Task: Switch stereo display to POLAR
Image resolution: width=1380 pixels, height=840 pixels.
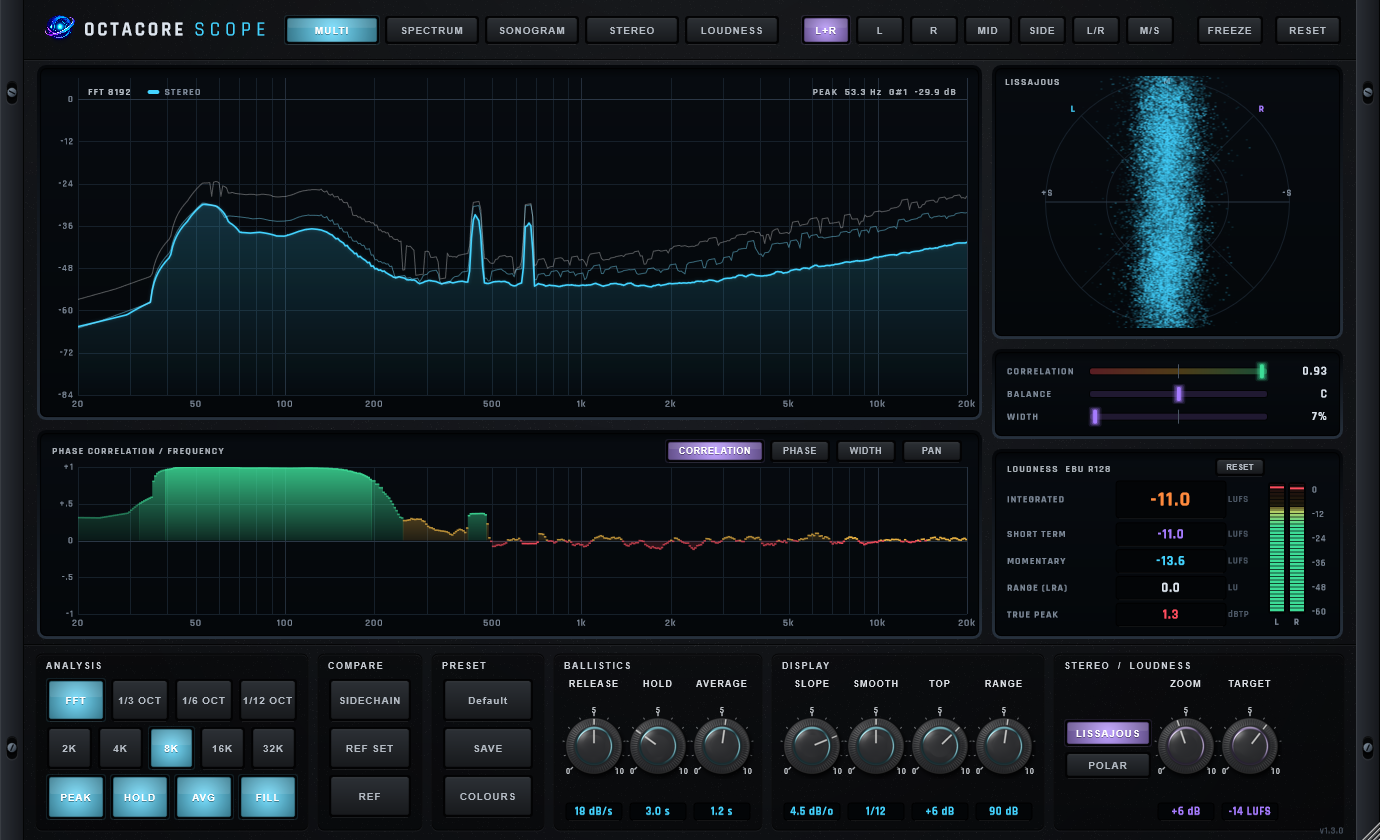Action: pos(1108,765)
